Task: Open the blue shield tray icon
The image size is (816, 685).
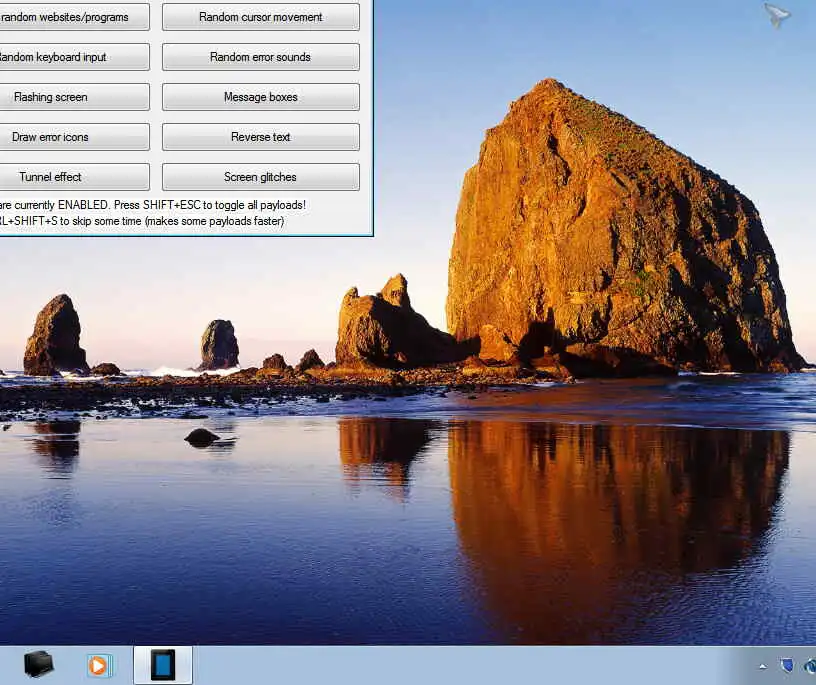Action: coord(787,665)
